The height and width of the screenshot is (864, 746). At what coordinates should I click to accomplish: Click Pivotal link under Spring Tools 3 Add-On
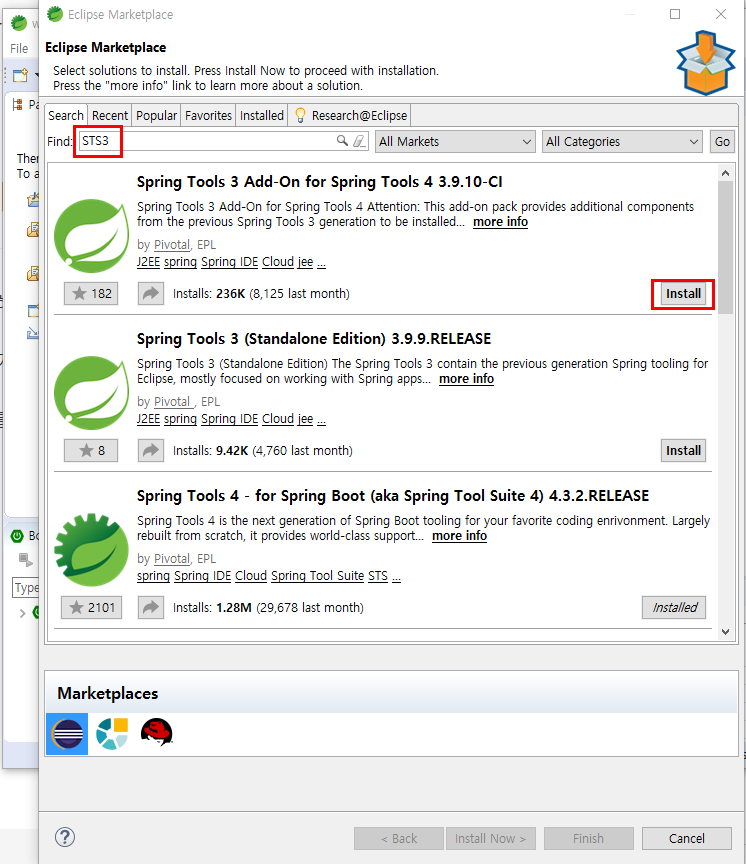(172, 245)
